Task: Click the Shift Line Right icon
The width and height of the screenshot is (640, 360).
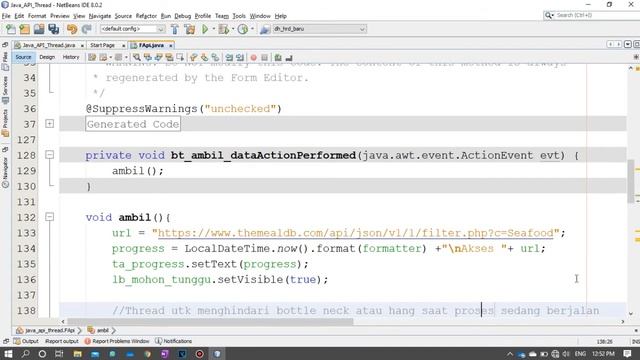Action: [240, 58]
